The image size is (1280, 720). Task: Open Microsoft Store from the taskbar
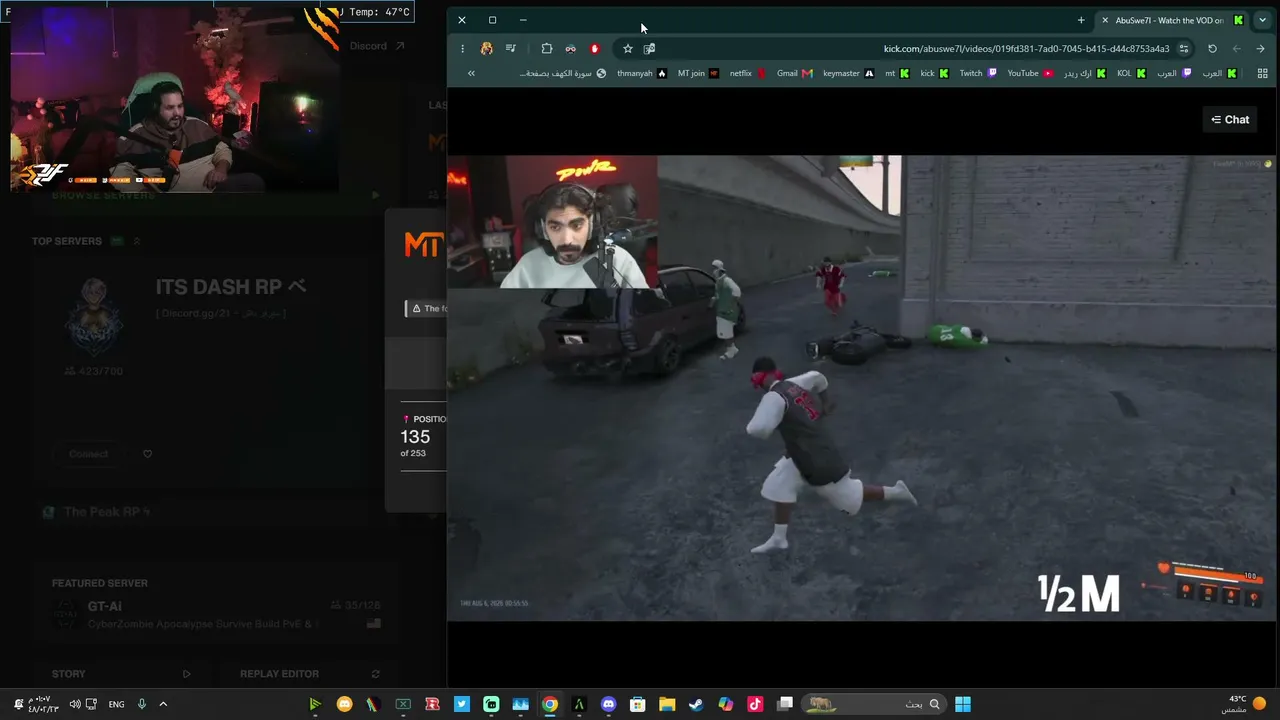pos(638,704)
